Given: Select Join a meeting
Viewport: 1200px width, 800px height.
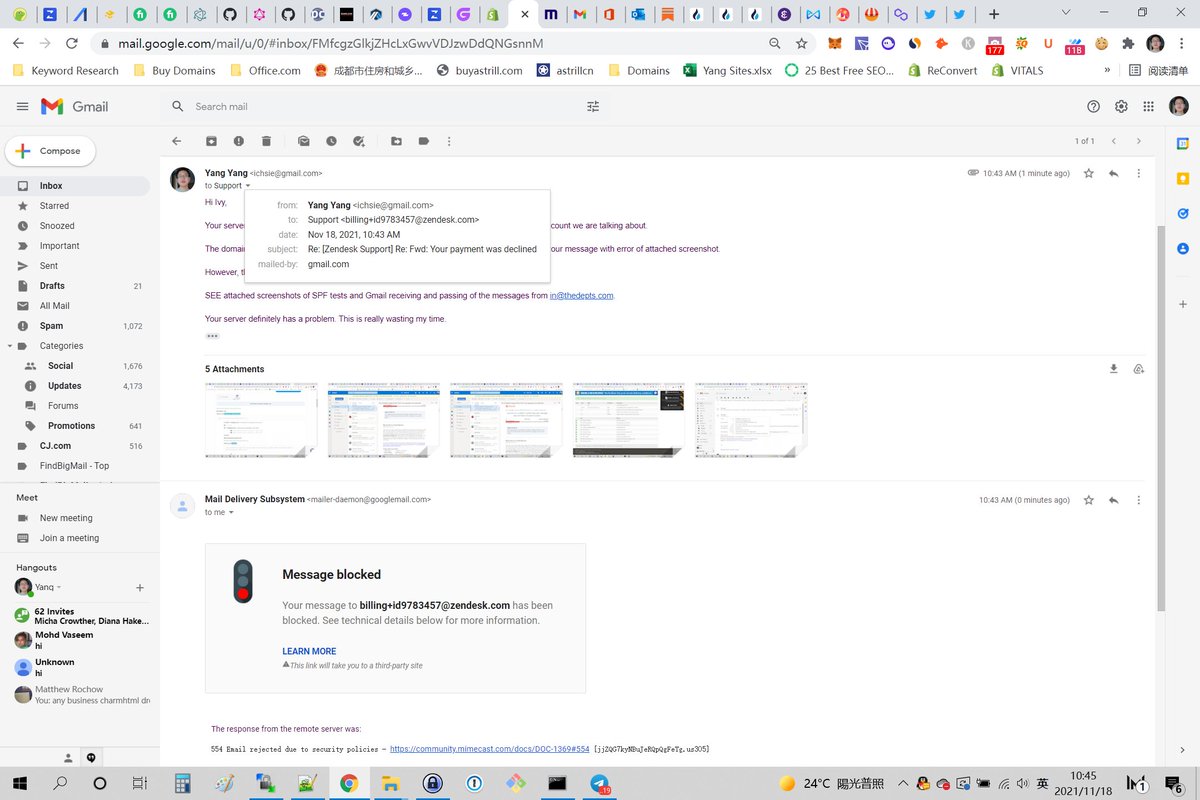Looking at the screenshot, I should [69, 538].
